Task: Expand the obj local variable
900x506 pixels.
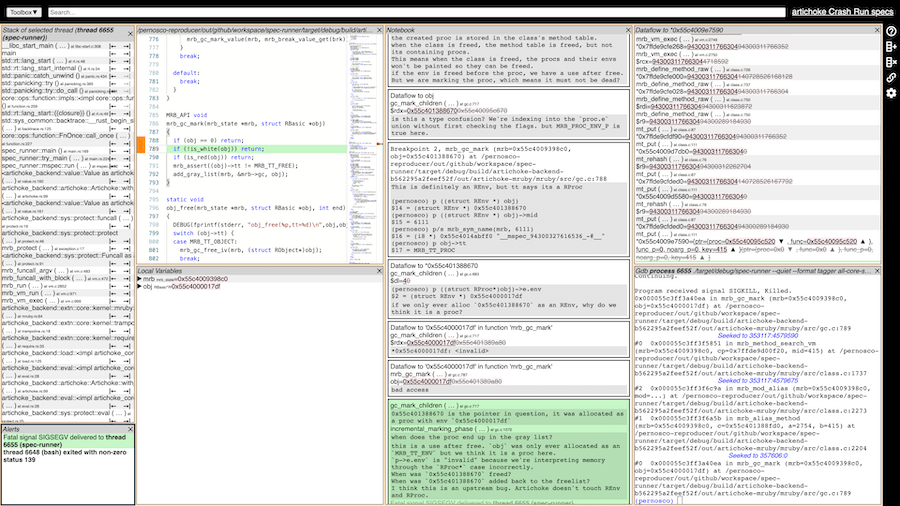Action: point(139,286)
